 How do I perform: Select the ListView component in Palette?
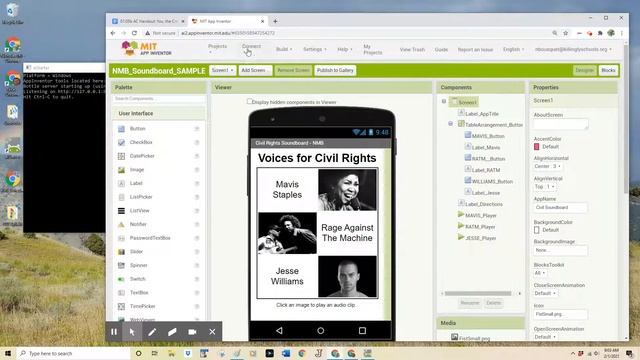tap(140, 211)
